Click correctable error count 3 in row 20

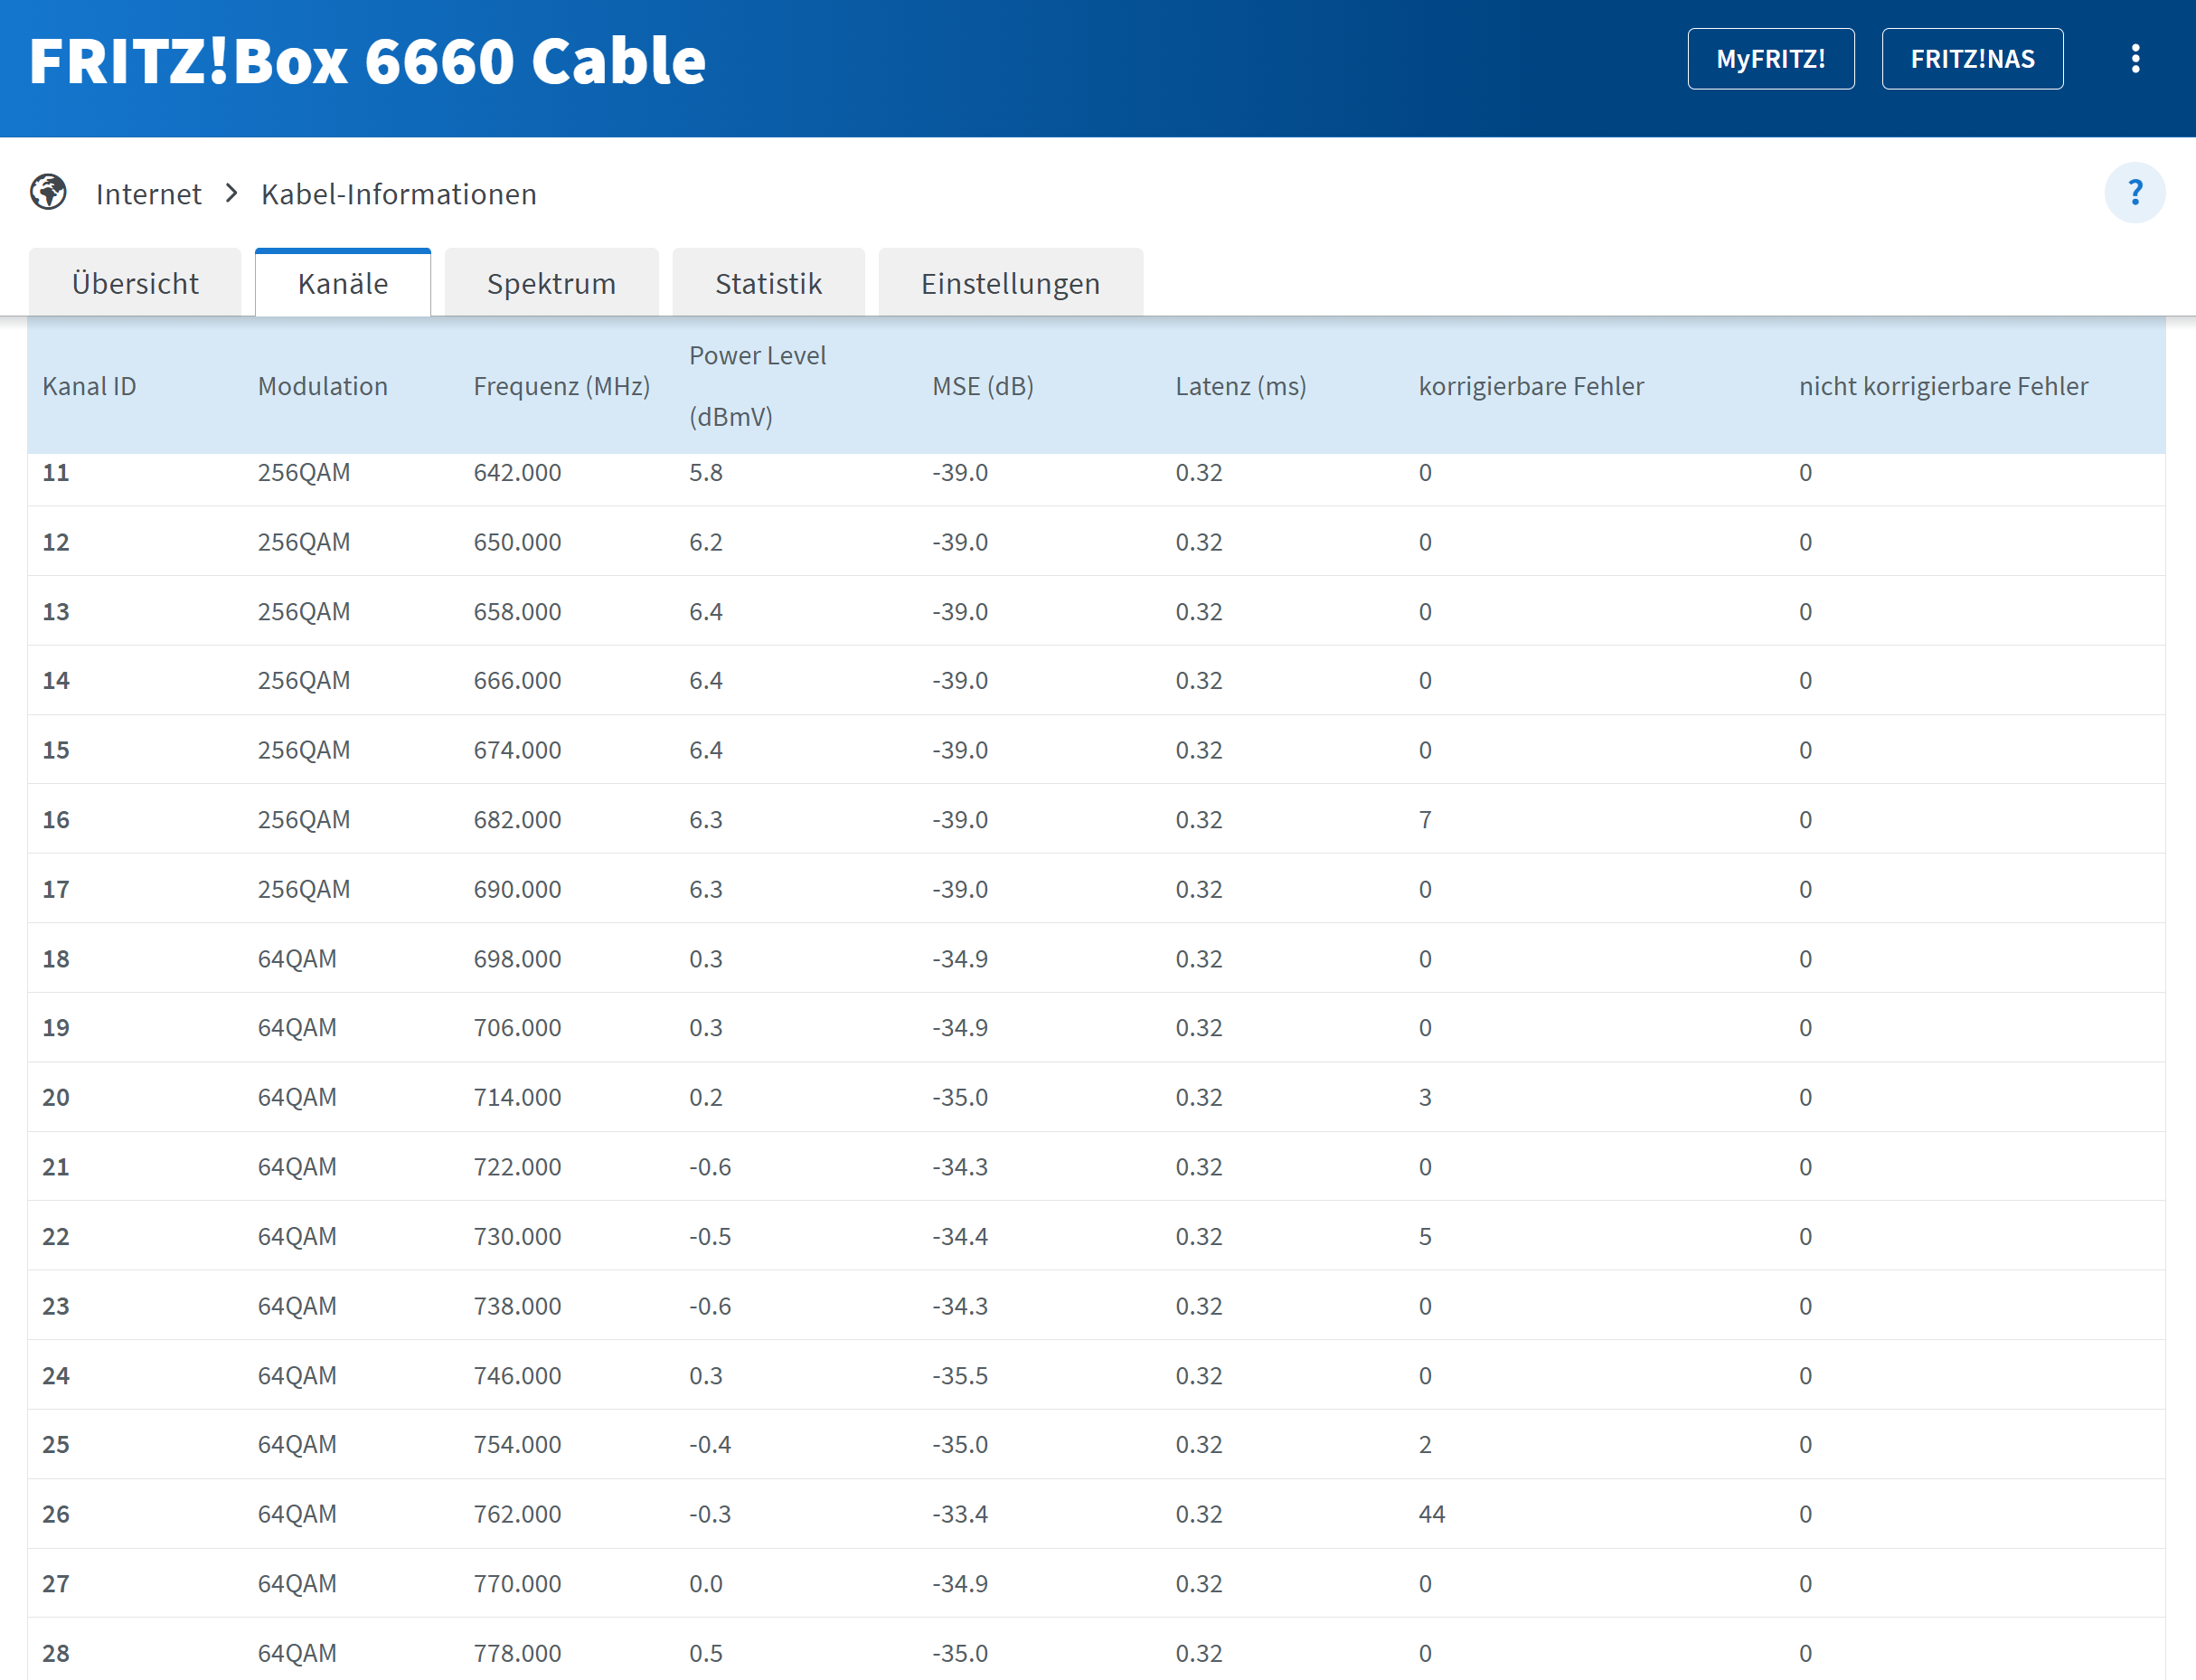click(1425, 1097)
